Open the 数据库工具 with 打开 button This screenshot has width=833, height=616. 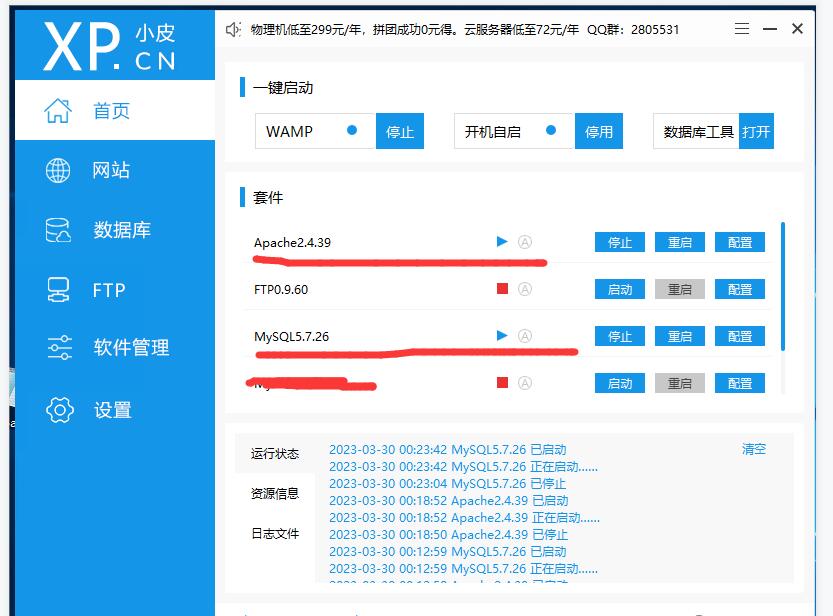(x=756, y=131)
